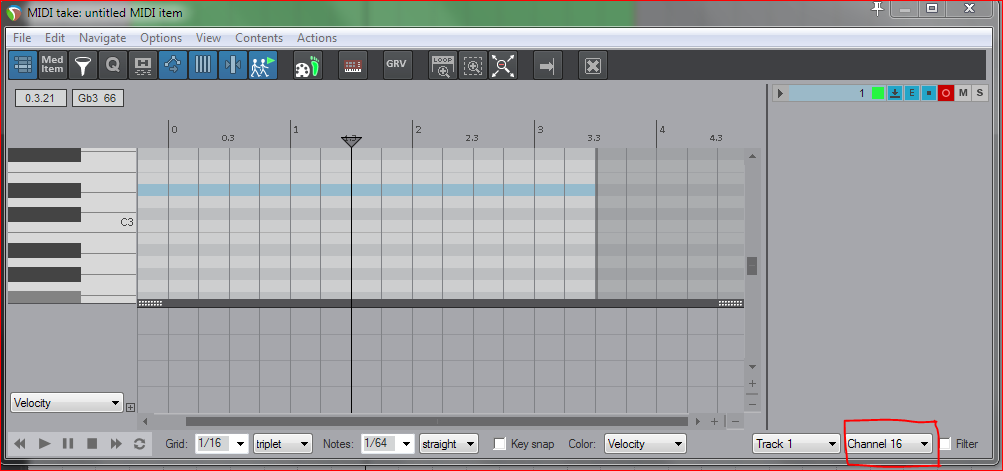Image resolution: width=1003 pixels, height=471 pixels.
Task: Stop playback with the stop button
Action: [92, 443]
